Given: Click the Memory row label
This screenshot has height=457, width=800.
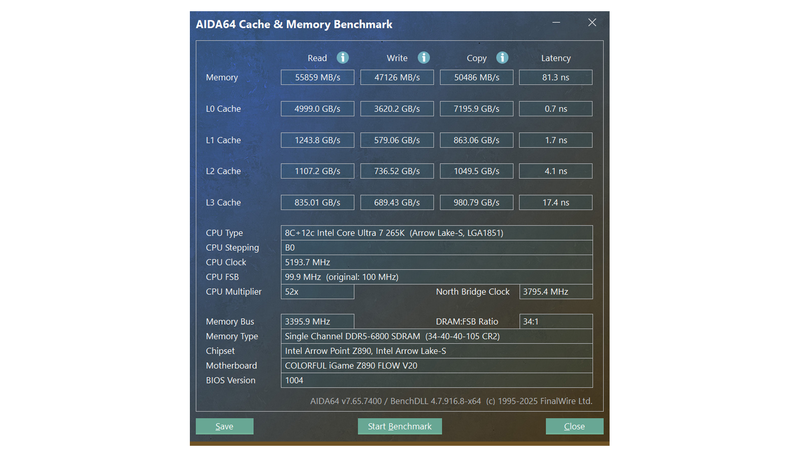Looking at the screenshot, I should [x=222, y=78].
